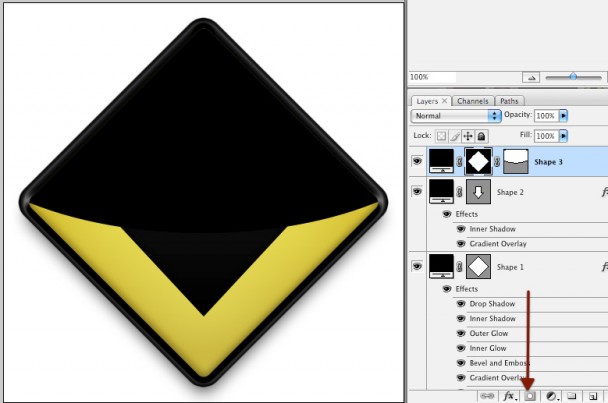
Task: Toggle lock image pixels brush icon
Action: pyautogui.click(x=455, y=136)
